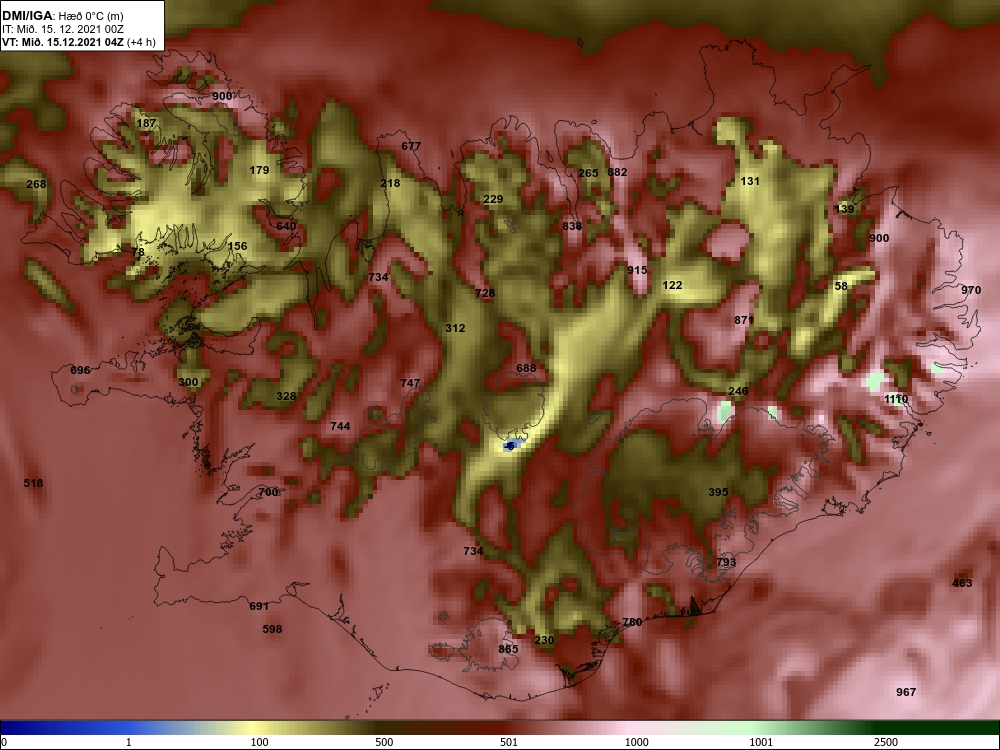The width and height of the screenshot is (1000, 750).
Task: Select the 793 map value
Action: [726, 562]
